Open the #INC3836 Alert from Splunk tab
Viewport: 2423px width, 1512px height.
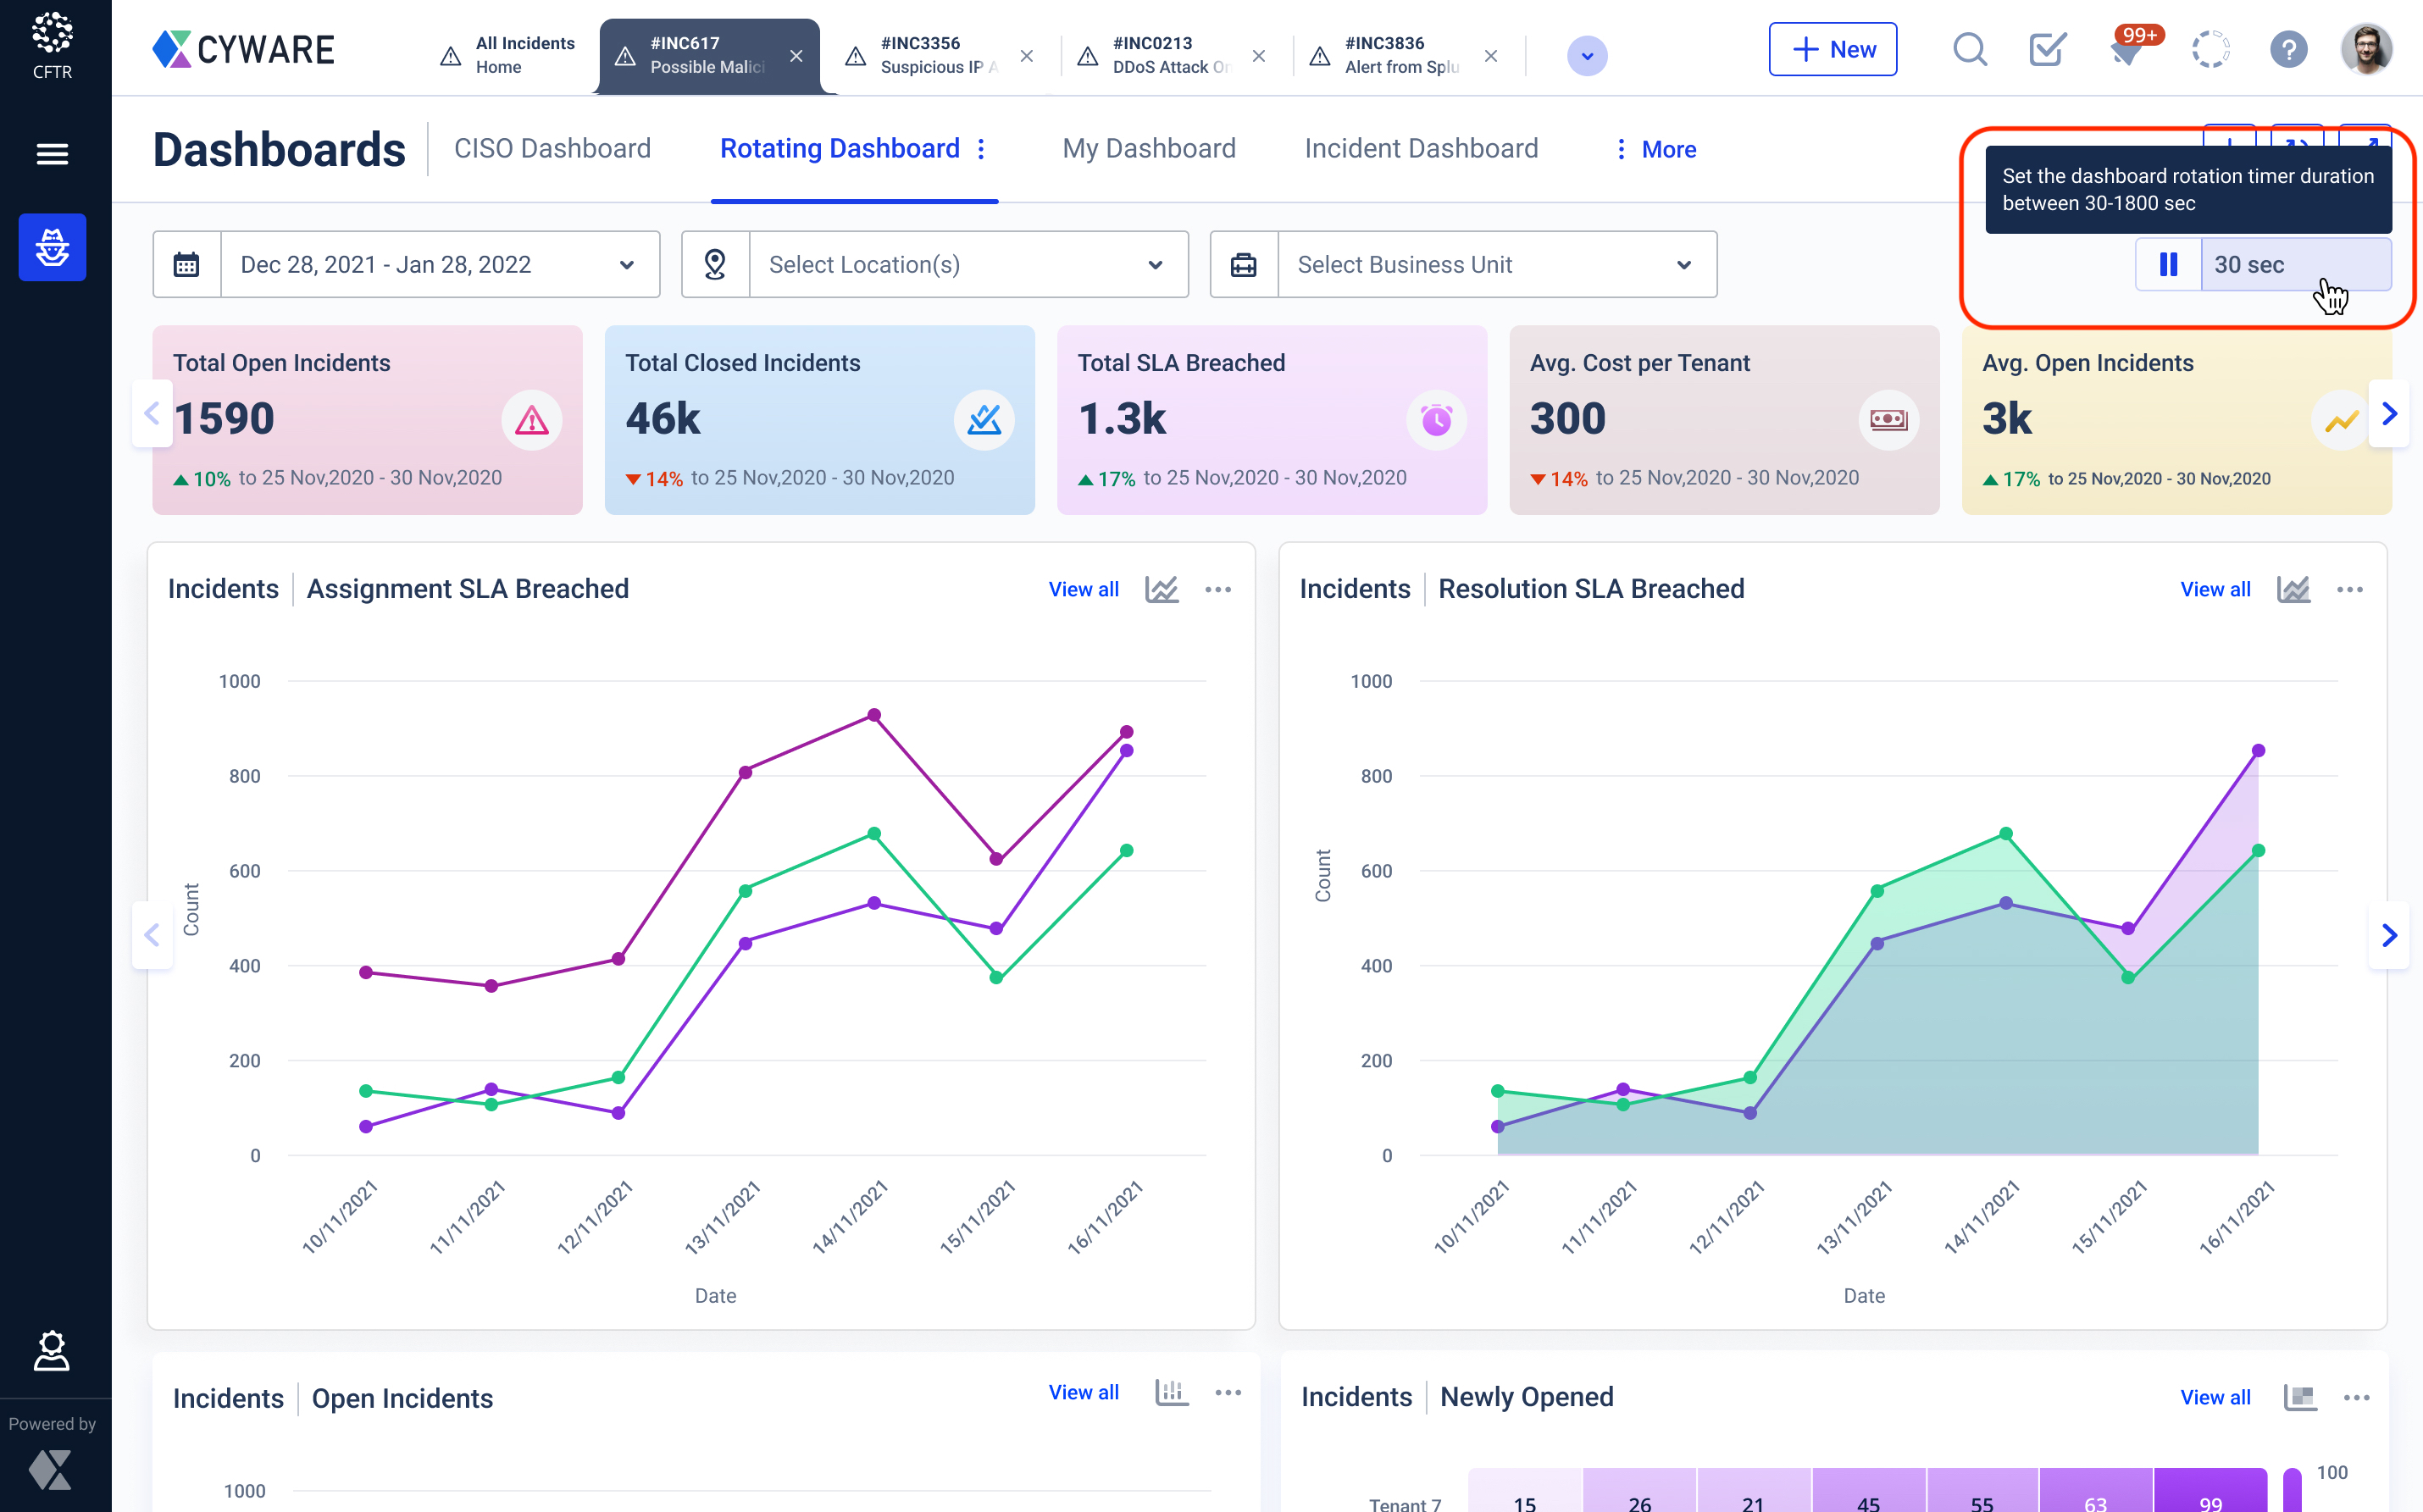click(1387, 55)
